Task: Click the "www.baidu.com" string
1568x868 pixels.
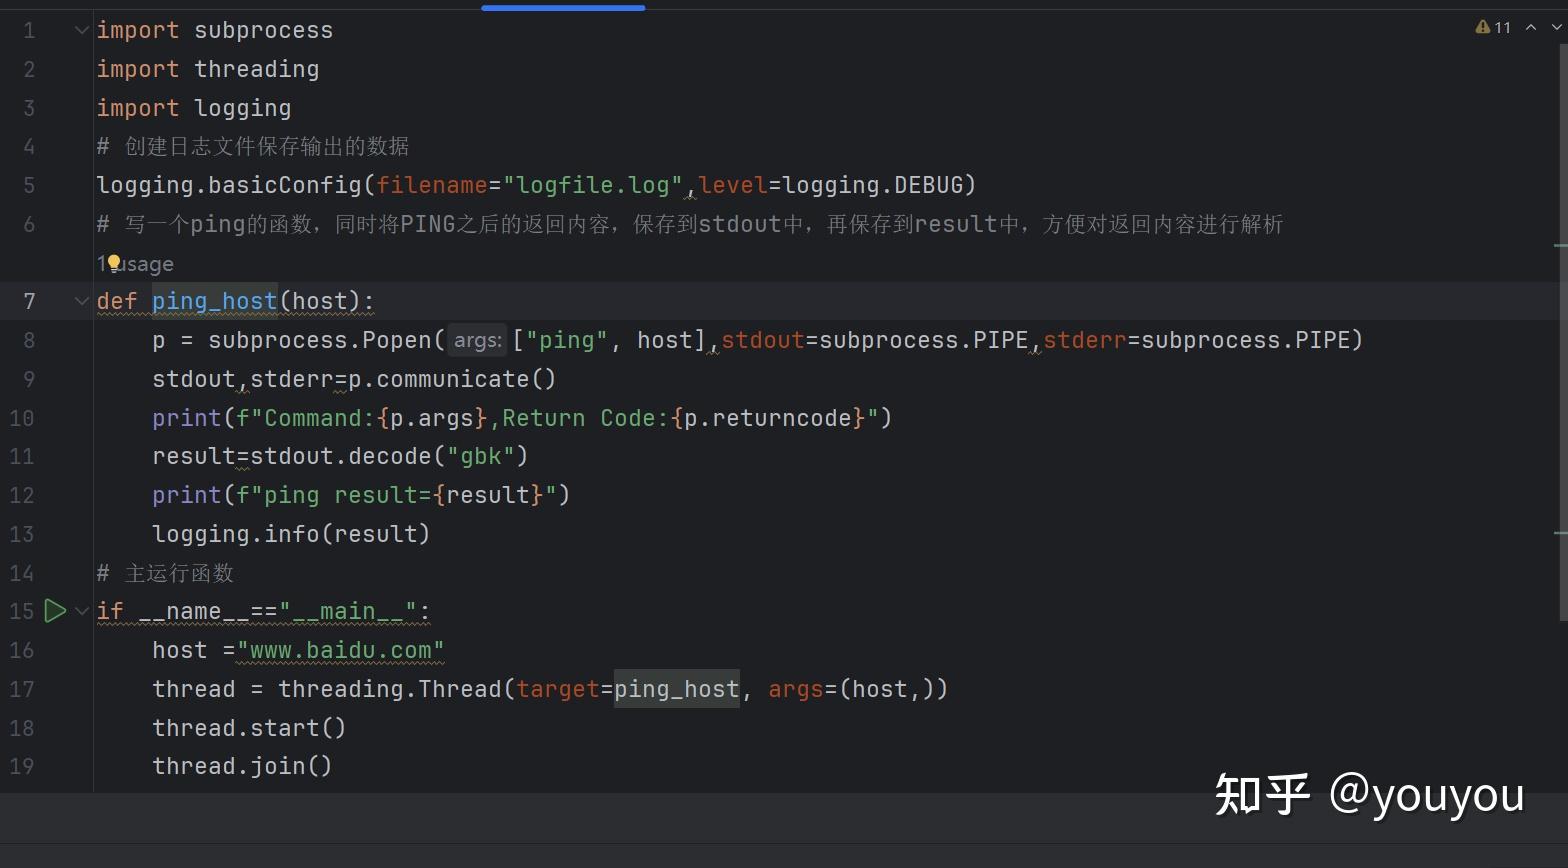Action: tap(341, 650)
